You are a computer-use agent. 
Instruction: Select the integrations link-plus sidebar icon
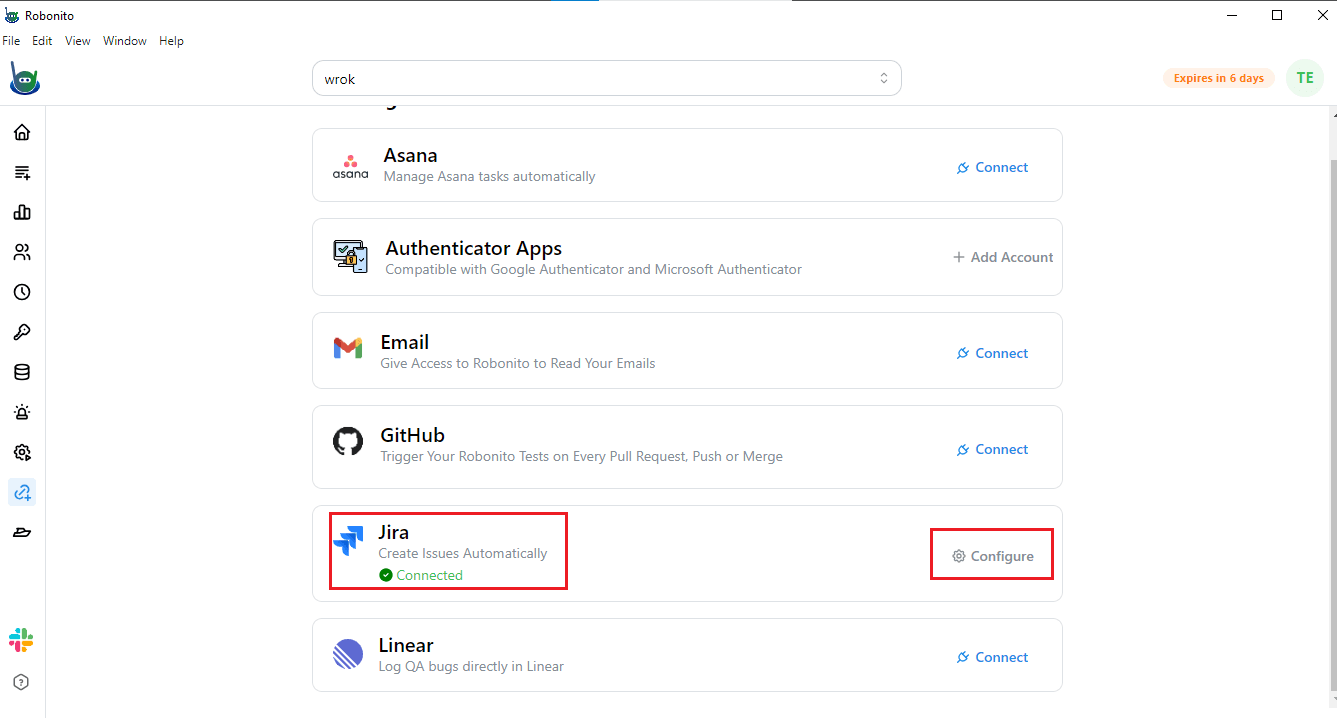click(x=22, y=492)
